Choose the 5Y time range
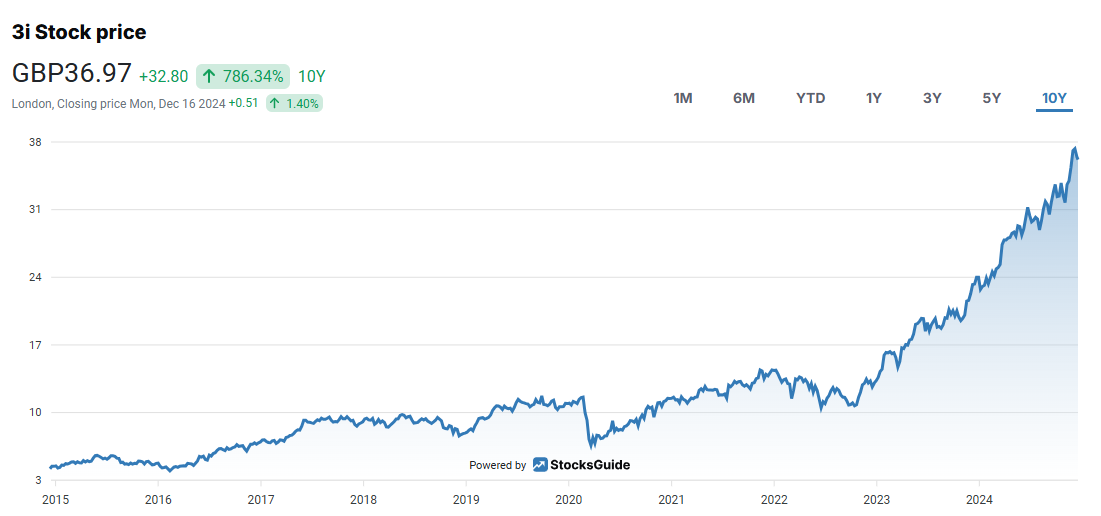Screen dimensions: 1101x516 pyautogui.click(x=991, y=98)
